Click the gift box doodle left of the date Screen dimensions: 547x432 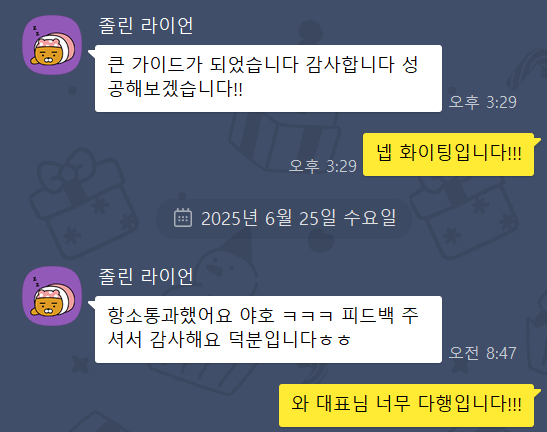tap(82, 202)
